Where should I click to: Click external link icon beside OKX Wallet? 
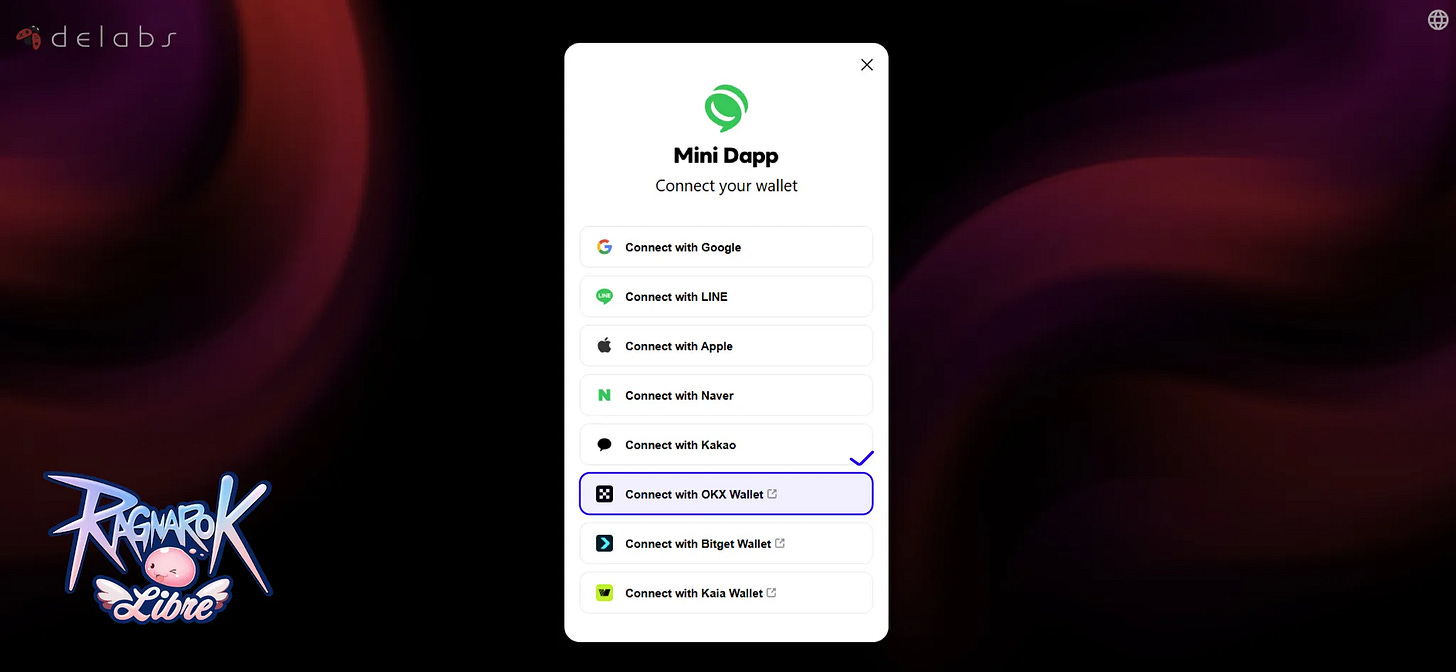click(772, 494)
